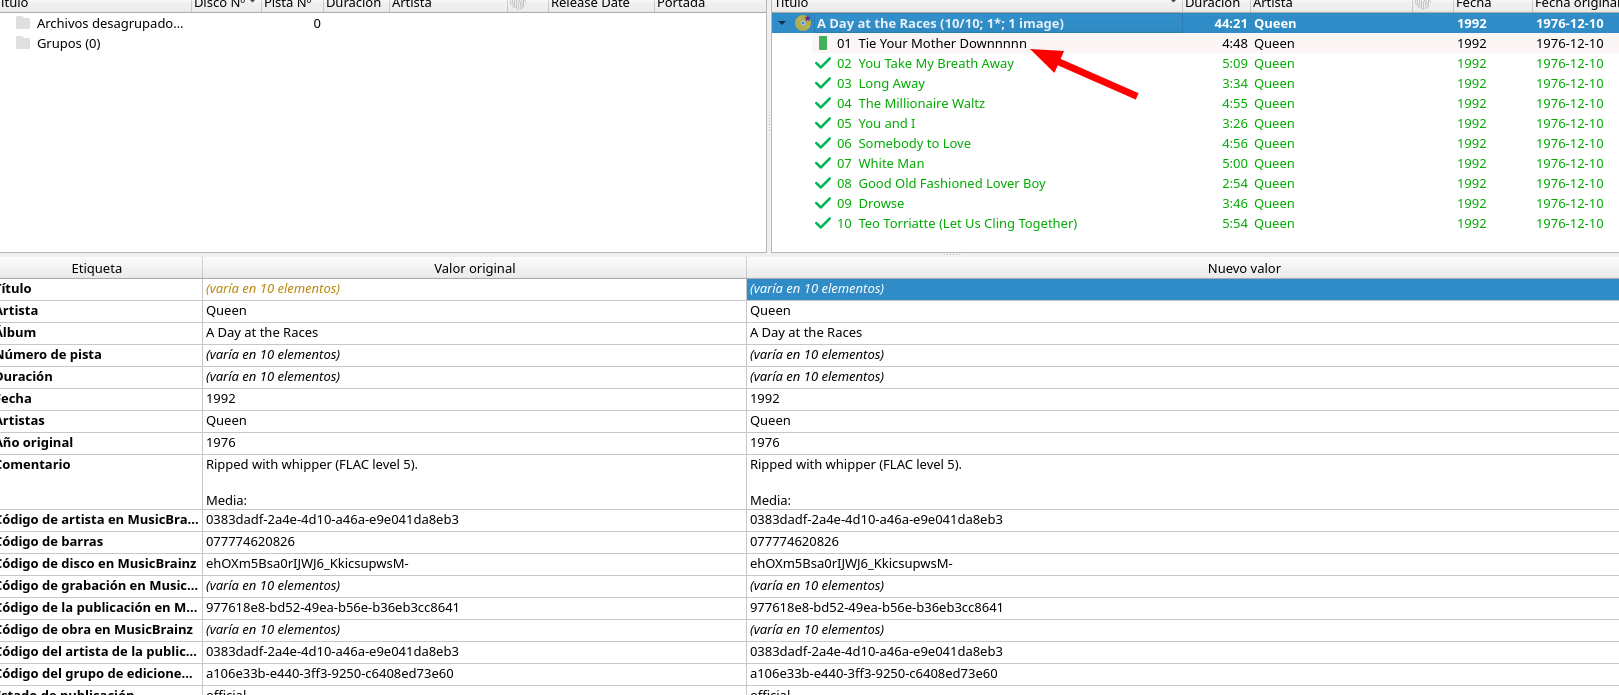Click the folder icon beside Grupos (0)
The image size is (1619, 695).
(23, 43)
